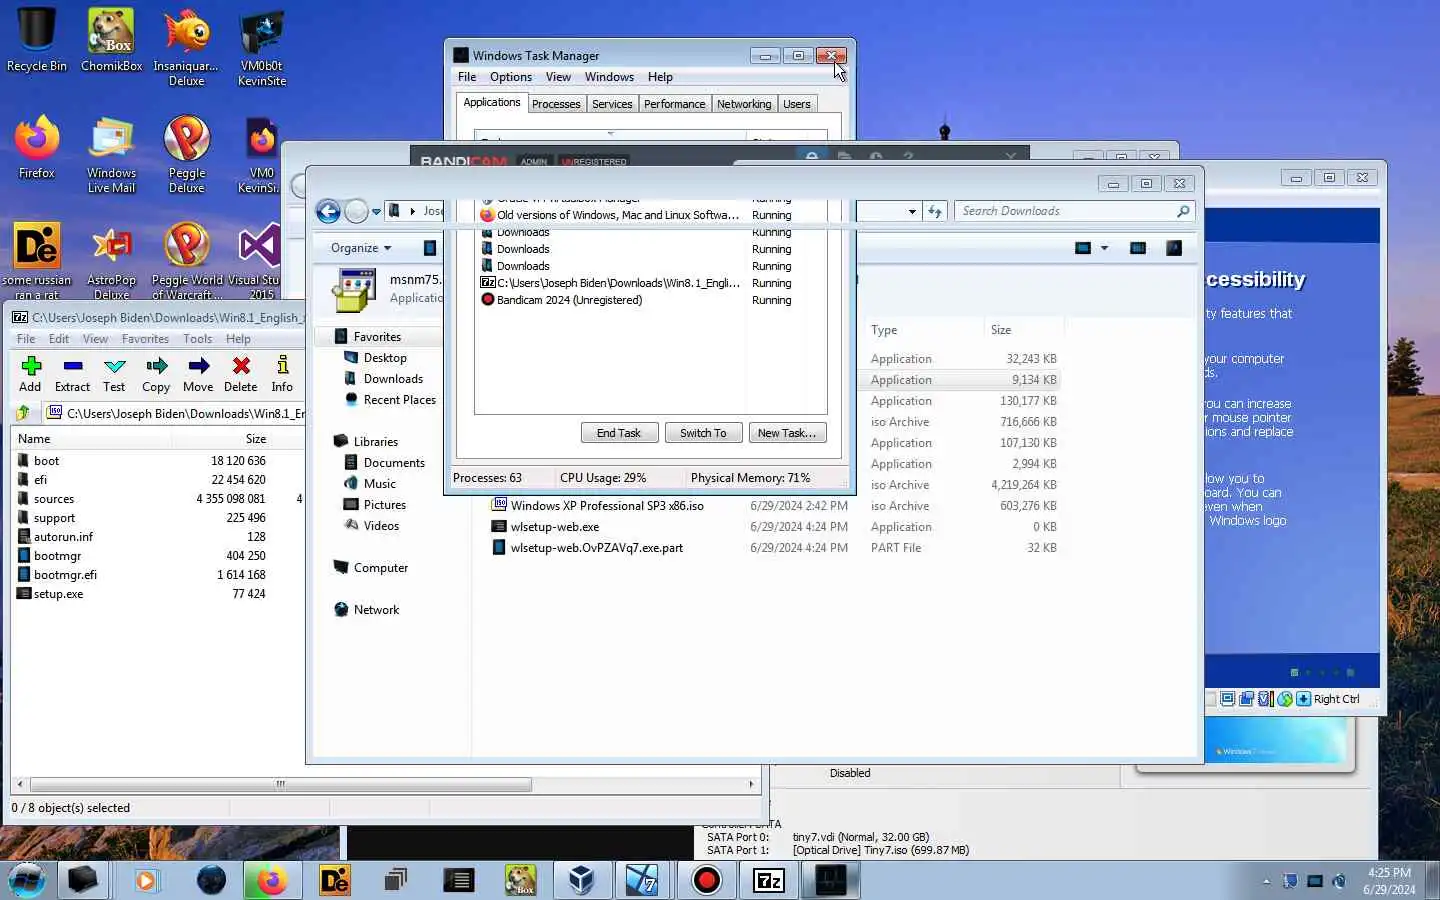The image size is (1440, 900).
Task: Click the 7-Zip path address field
Action: 176,413
